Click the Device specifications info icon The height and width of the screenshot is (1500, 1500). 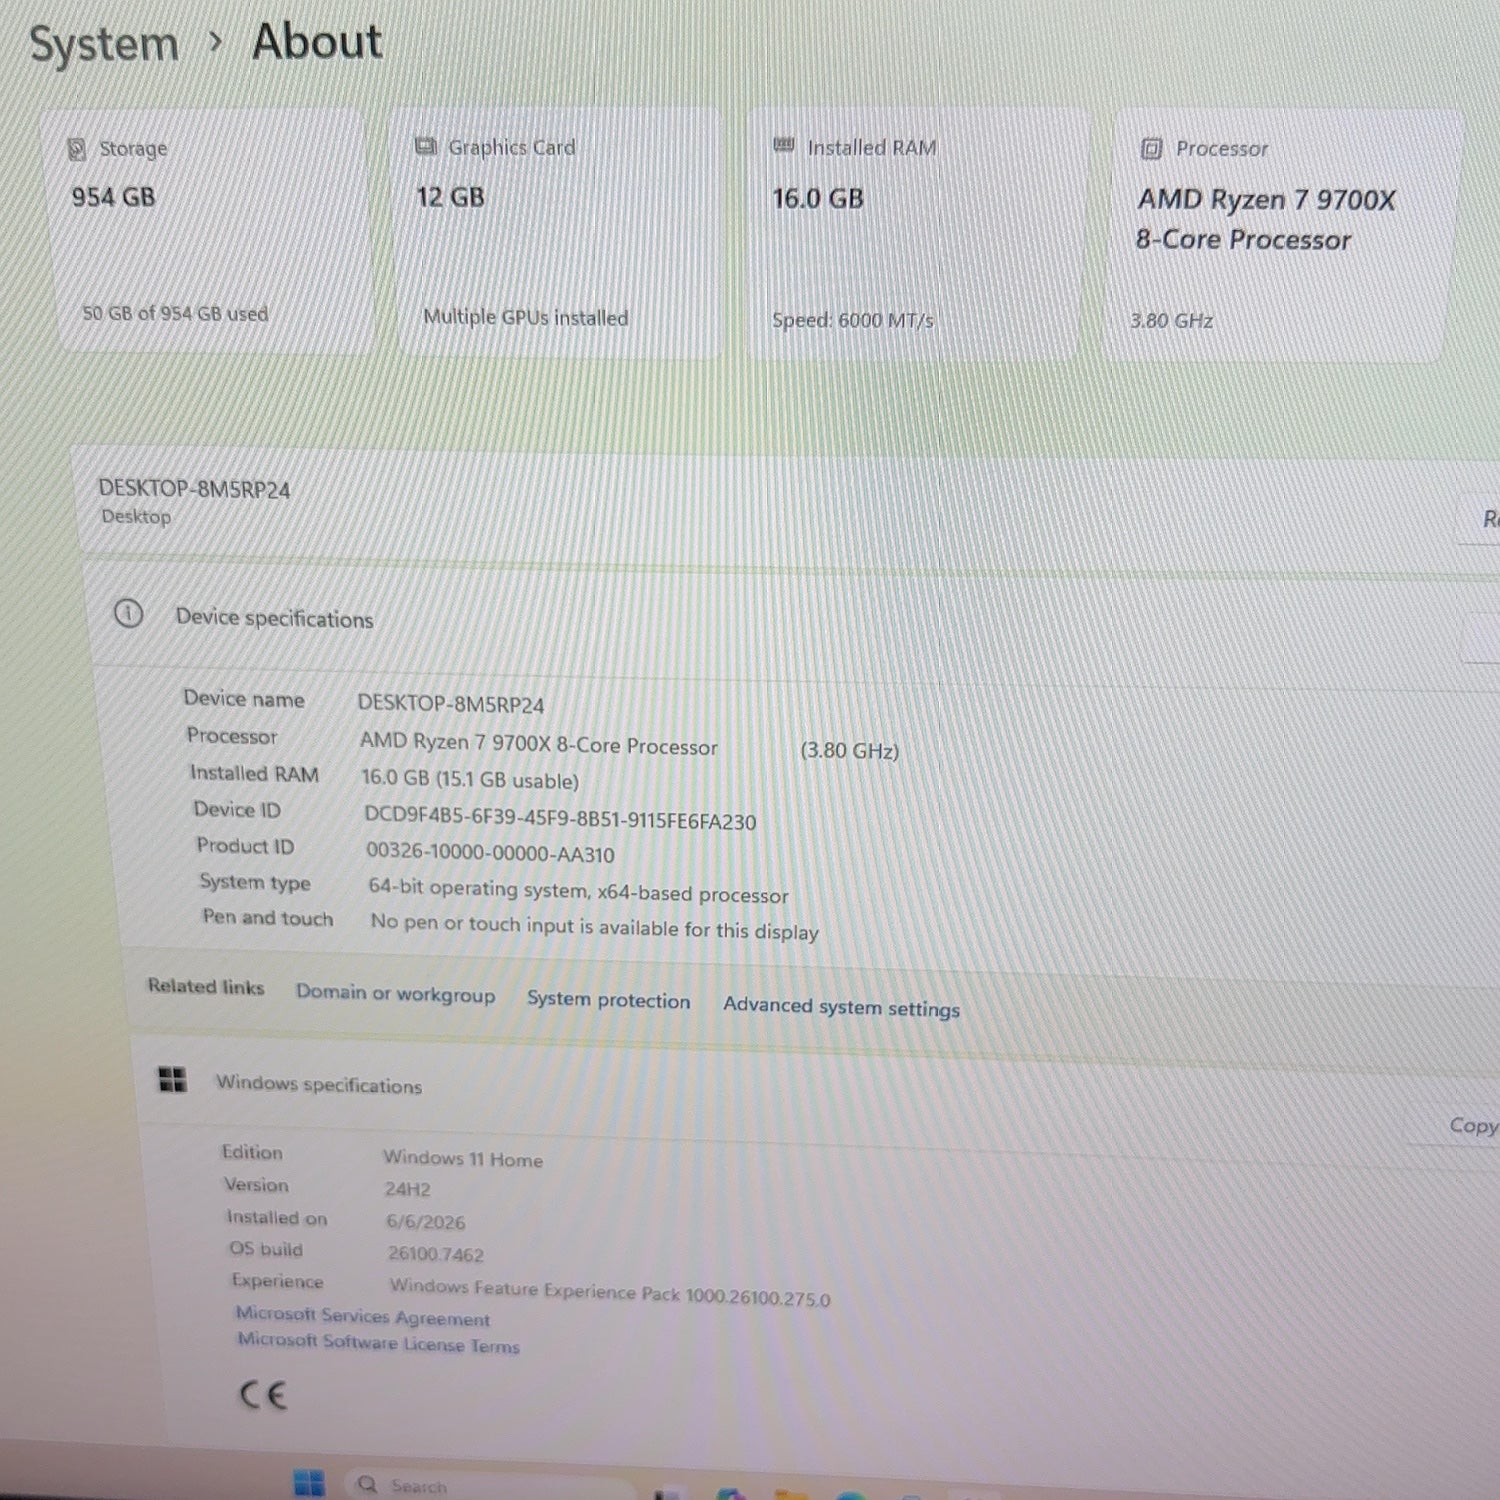[128, 613]
